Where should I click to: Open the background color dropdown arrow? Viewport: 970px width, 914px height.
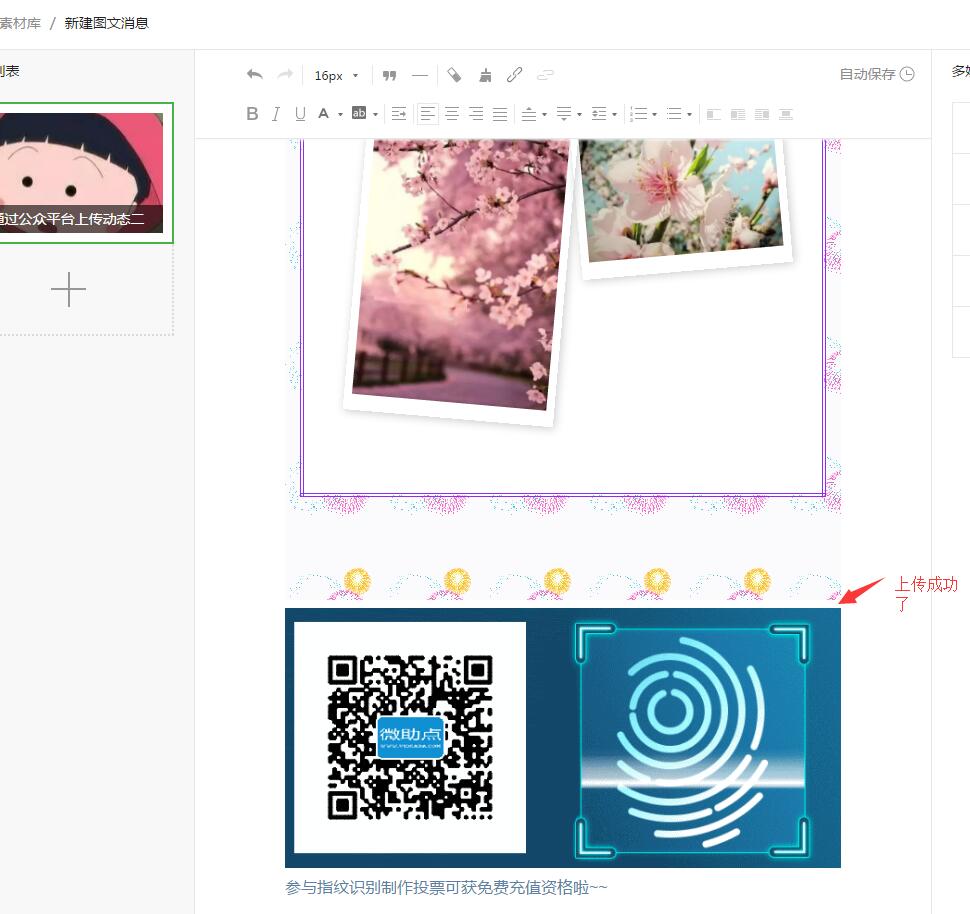coord(376,114)
